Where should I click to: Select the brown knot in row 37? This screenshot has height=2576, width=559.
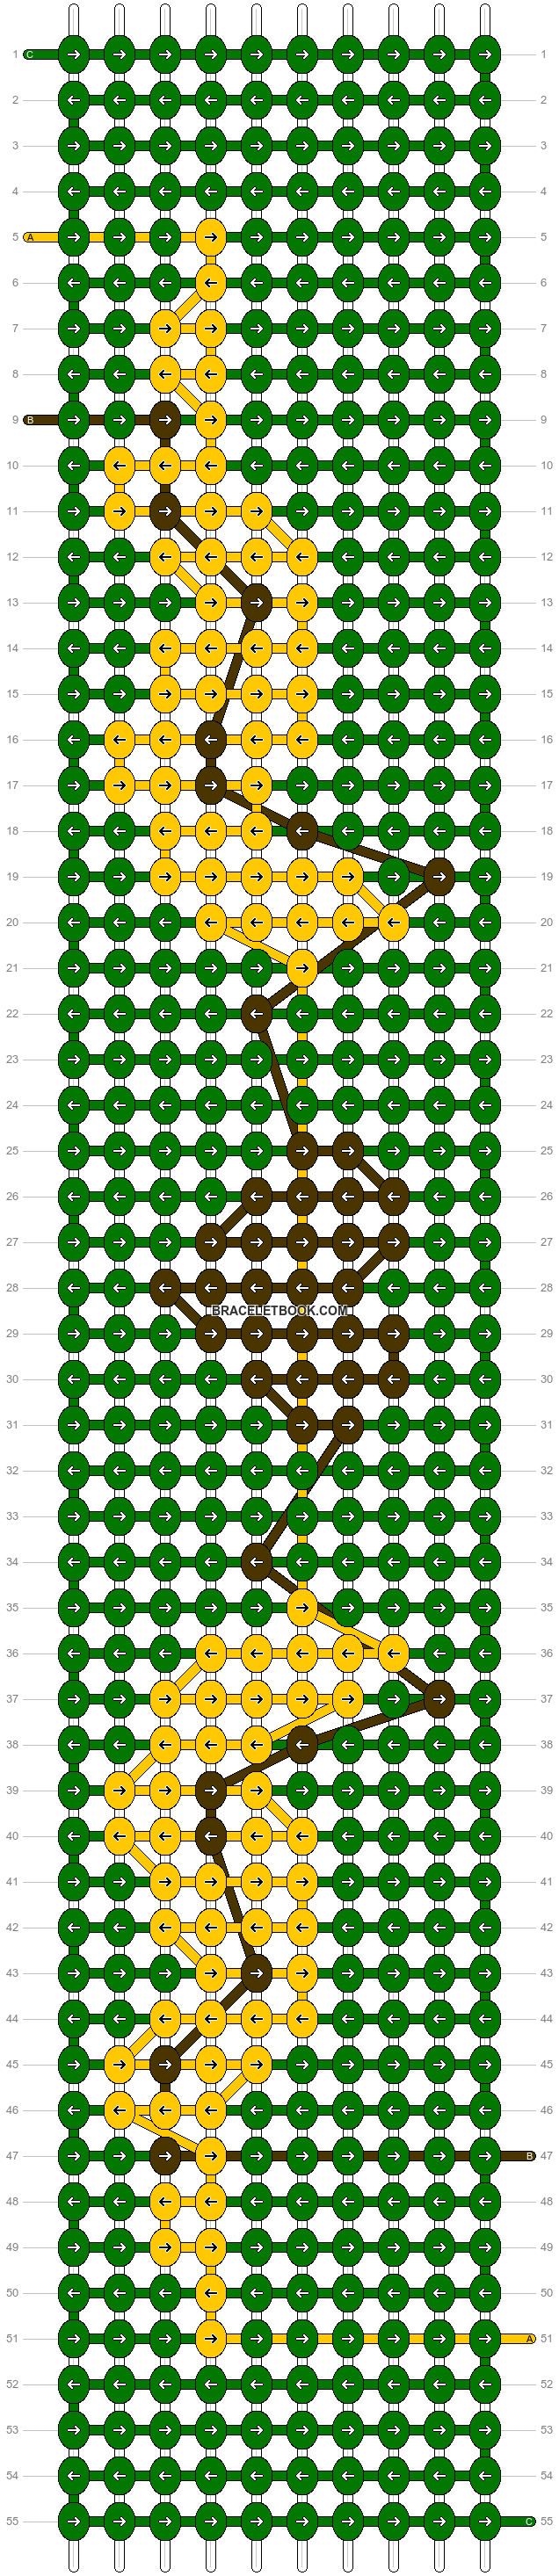439,1699
